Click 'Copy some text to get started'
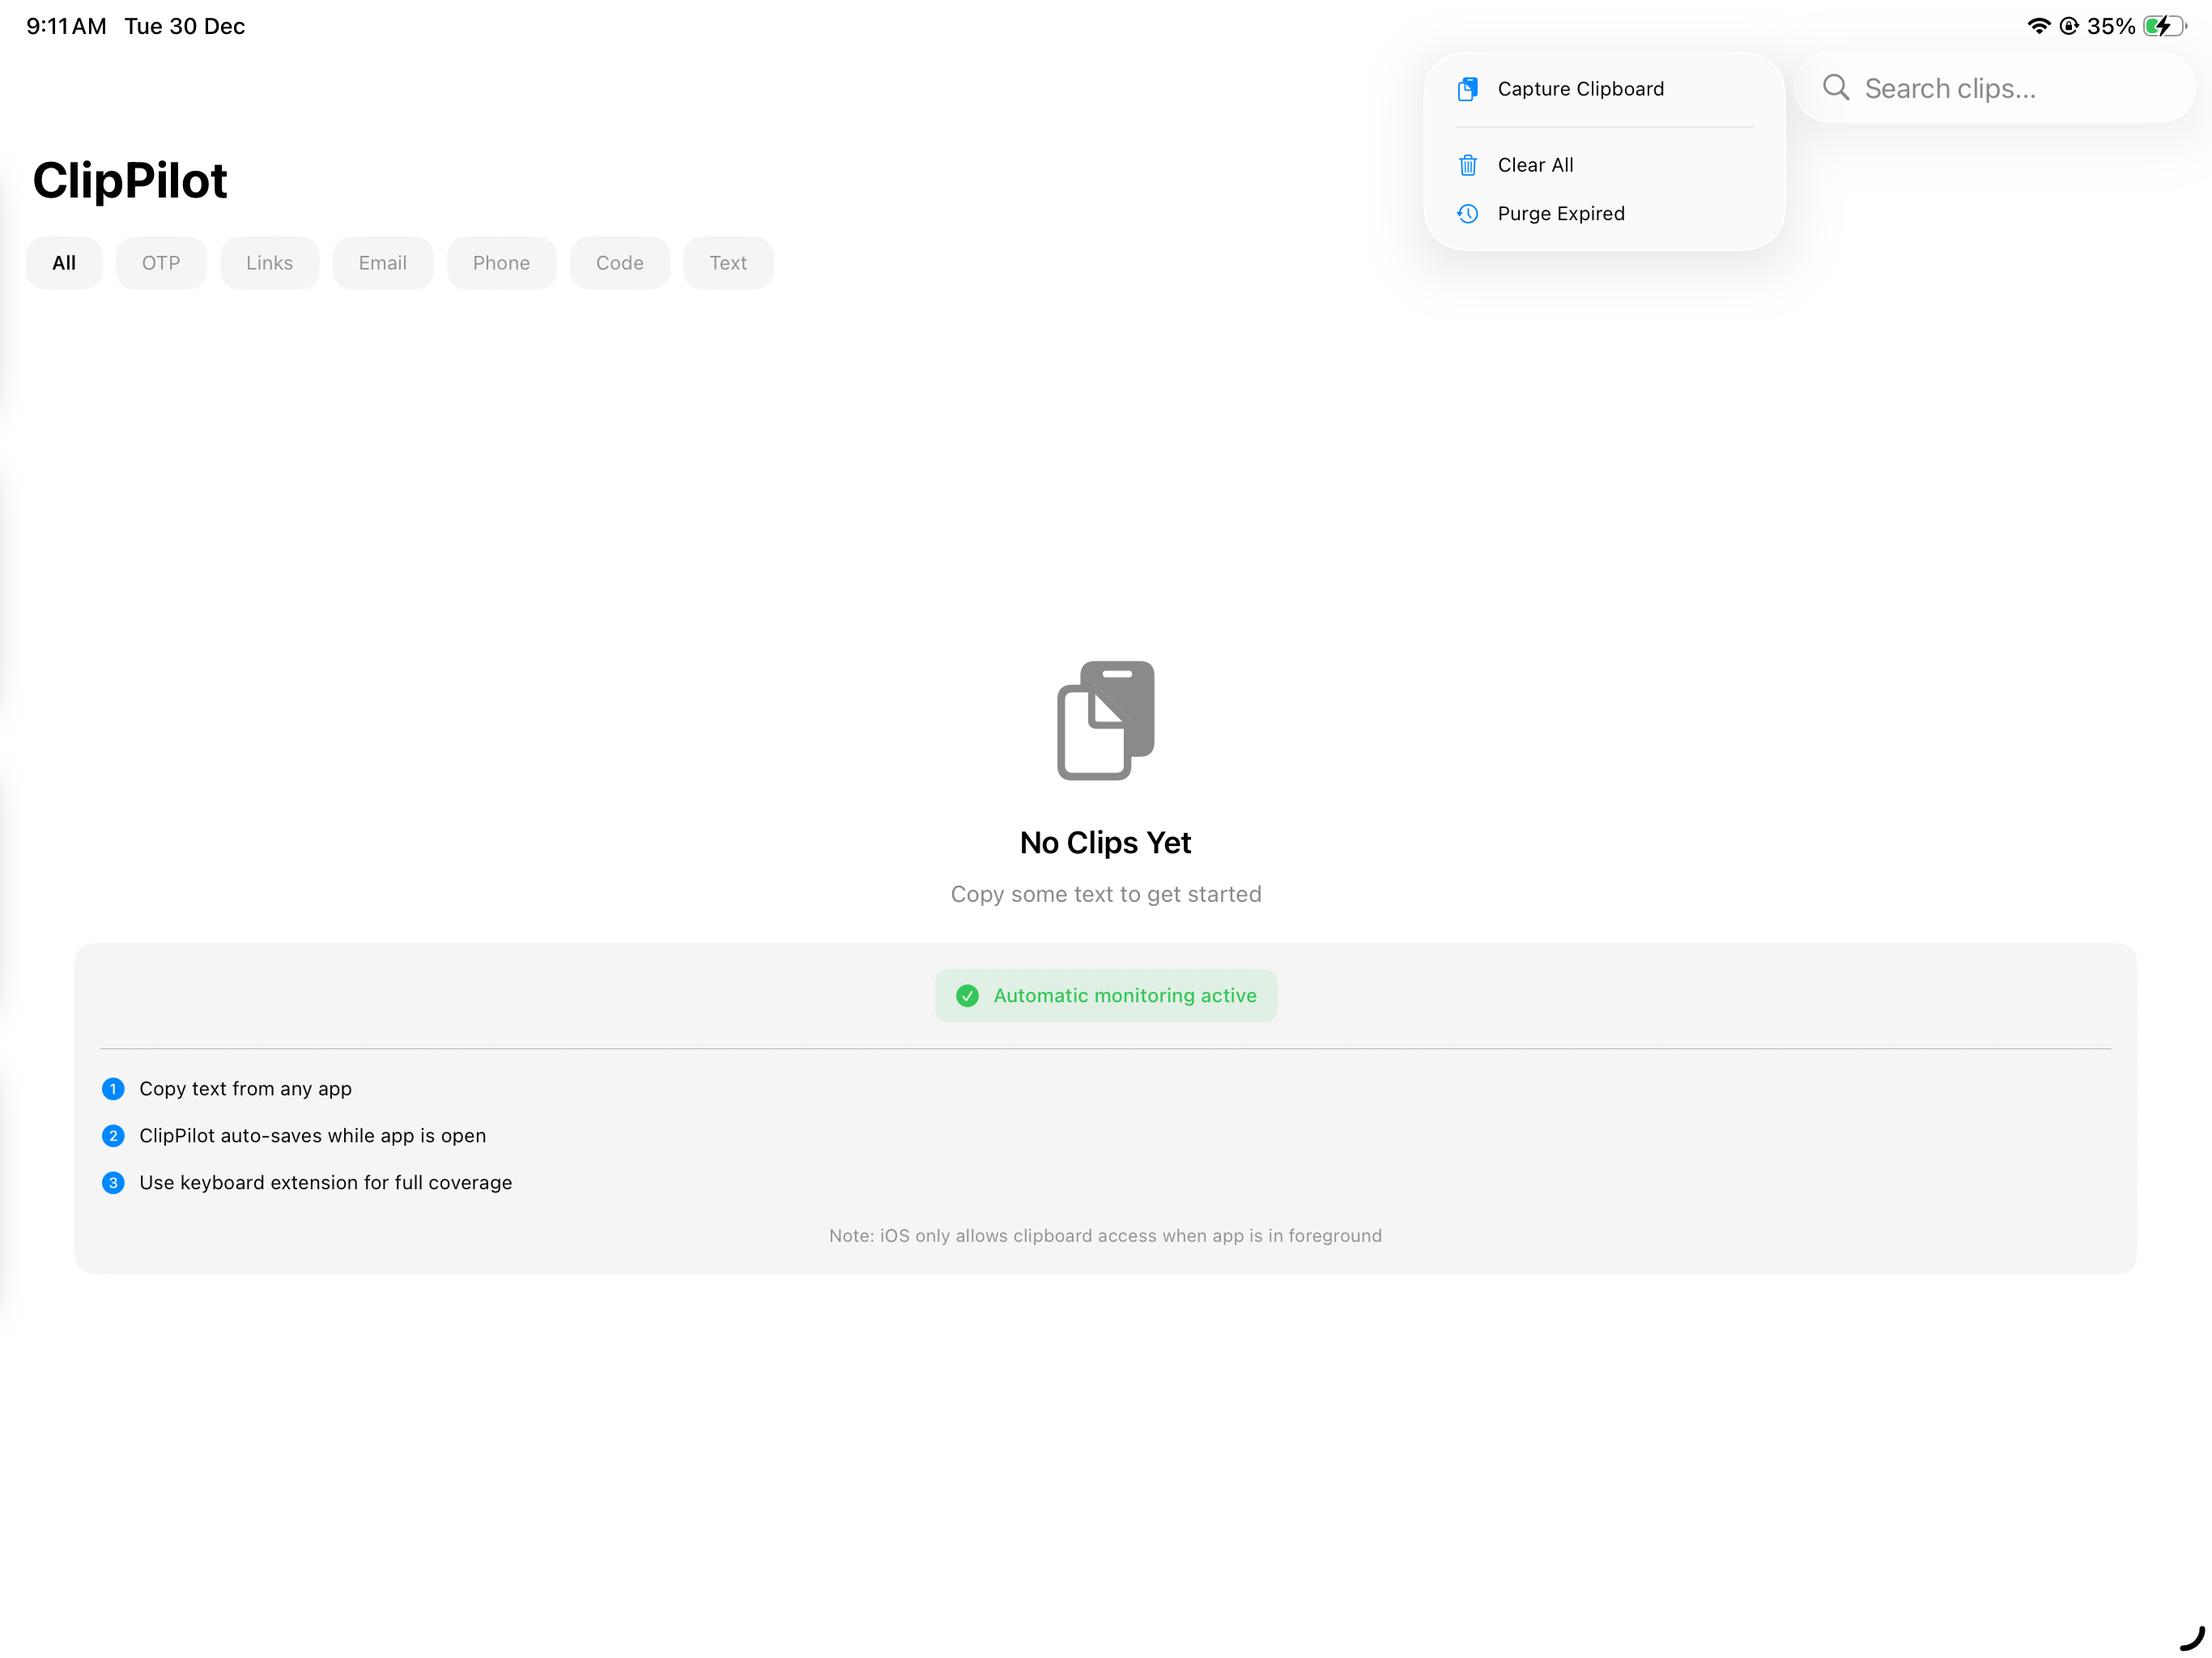 1106,894
